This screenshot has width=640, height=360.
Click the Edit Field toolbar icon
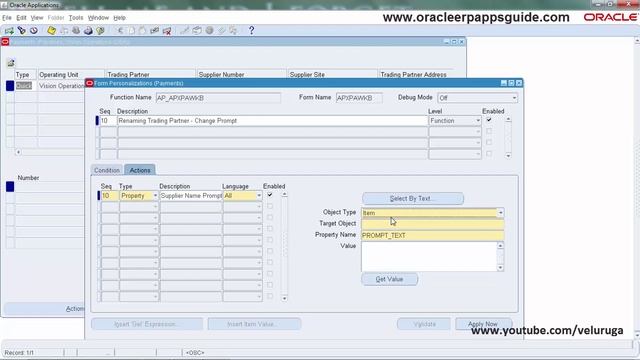pyautogui.click(x=185, y=31)
